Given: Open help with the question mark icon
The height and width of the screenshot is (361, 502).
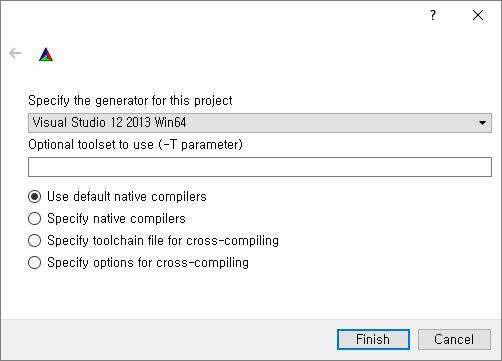Looking at the screenshot, I should [433, 15].
